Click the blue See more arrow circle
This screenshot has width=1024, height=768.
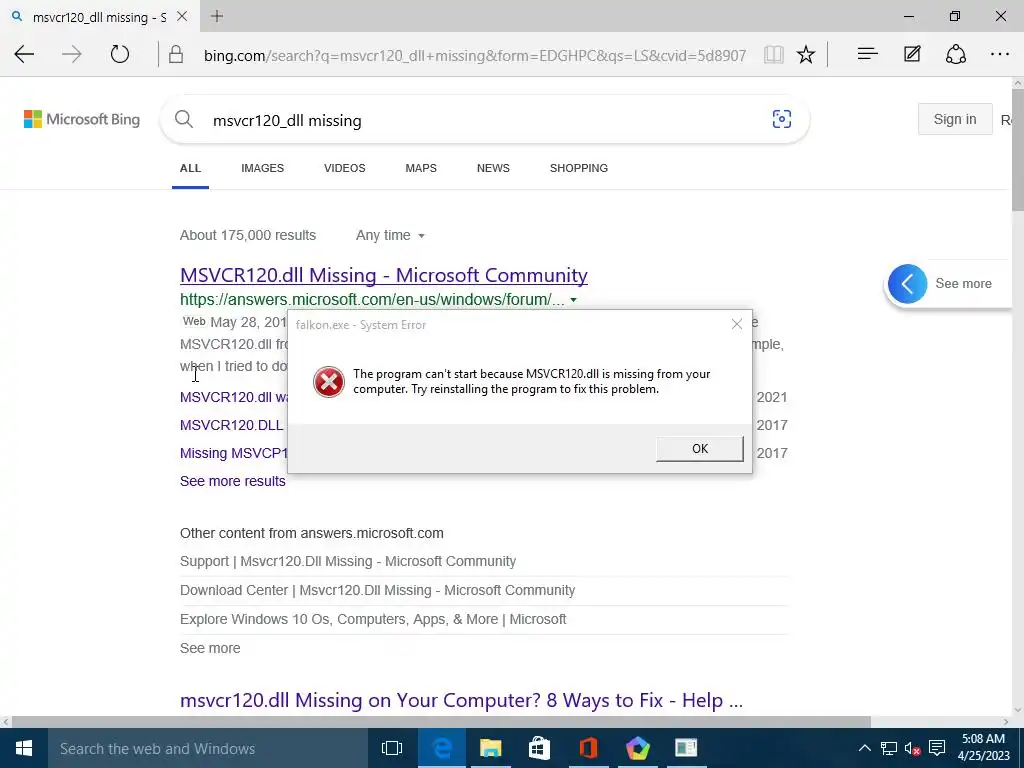coord(907,283)
